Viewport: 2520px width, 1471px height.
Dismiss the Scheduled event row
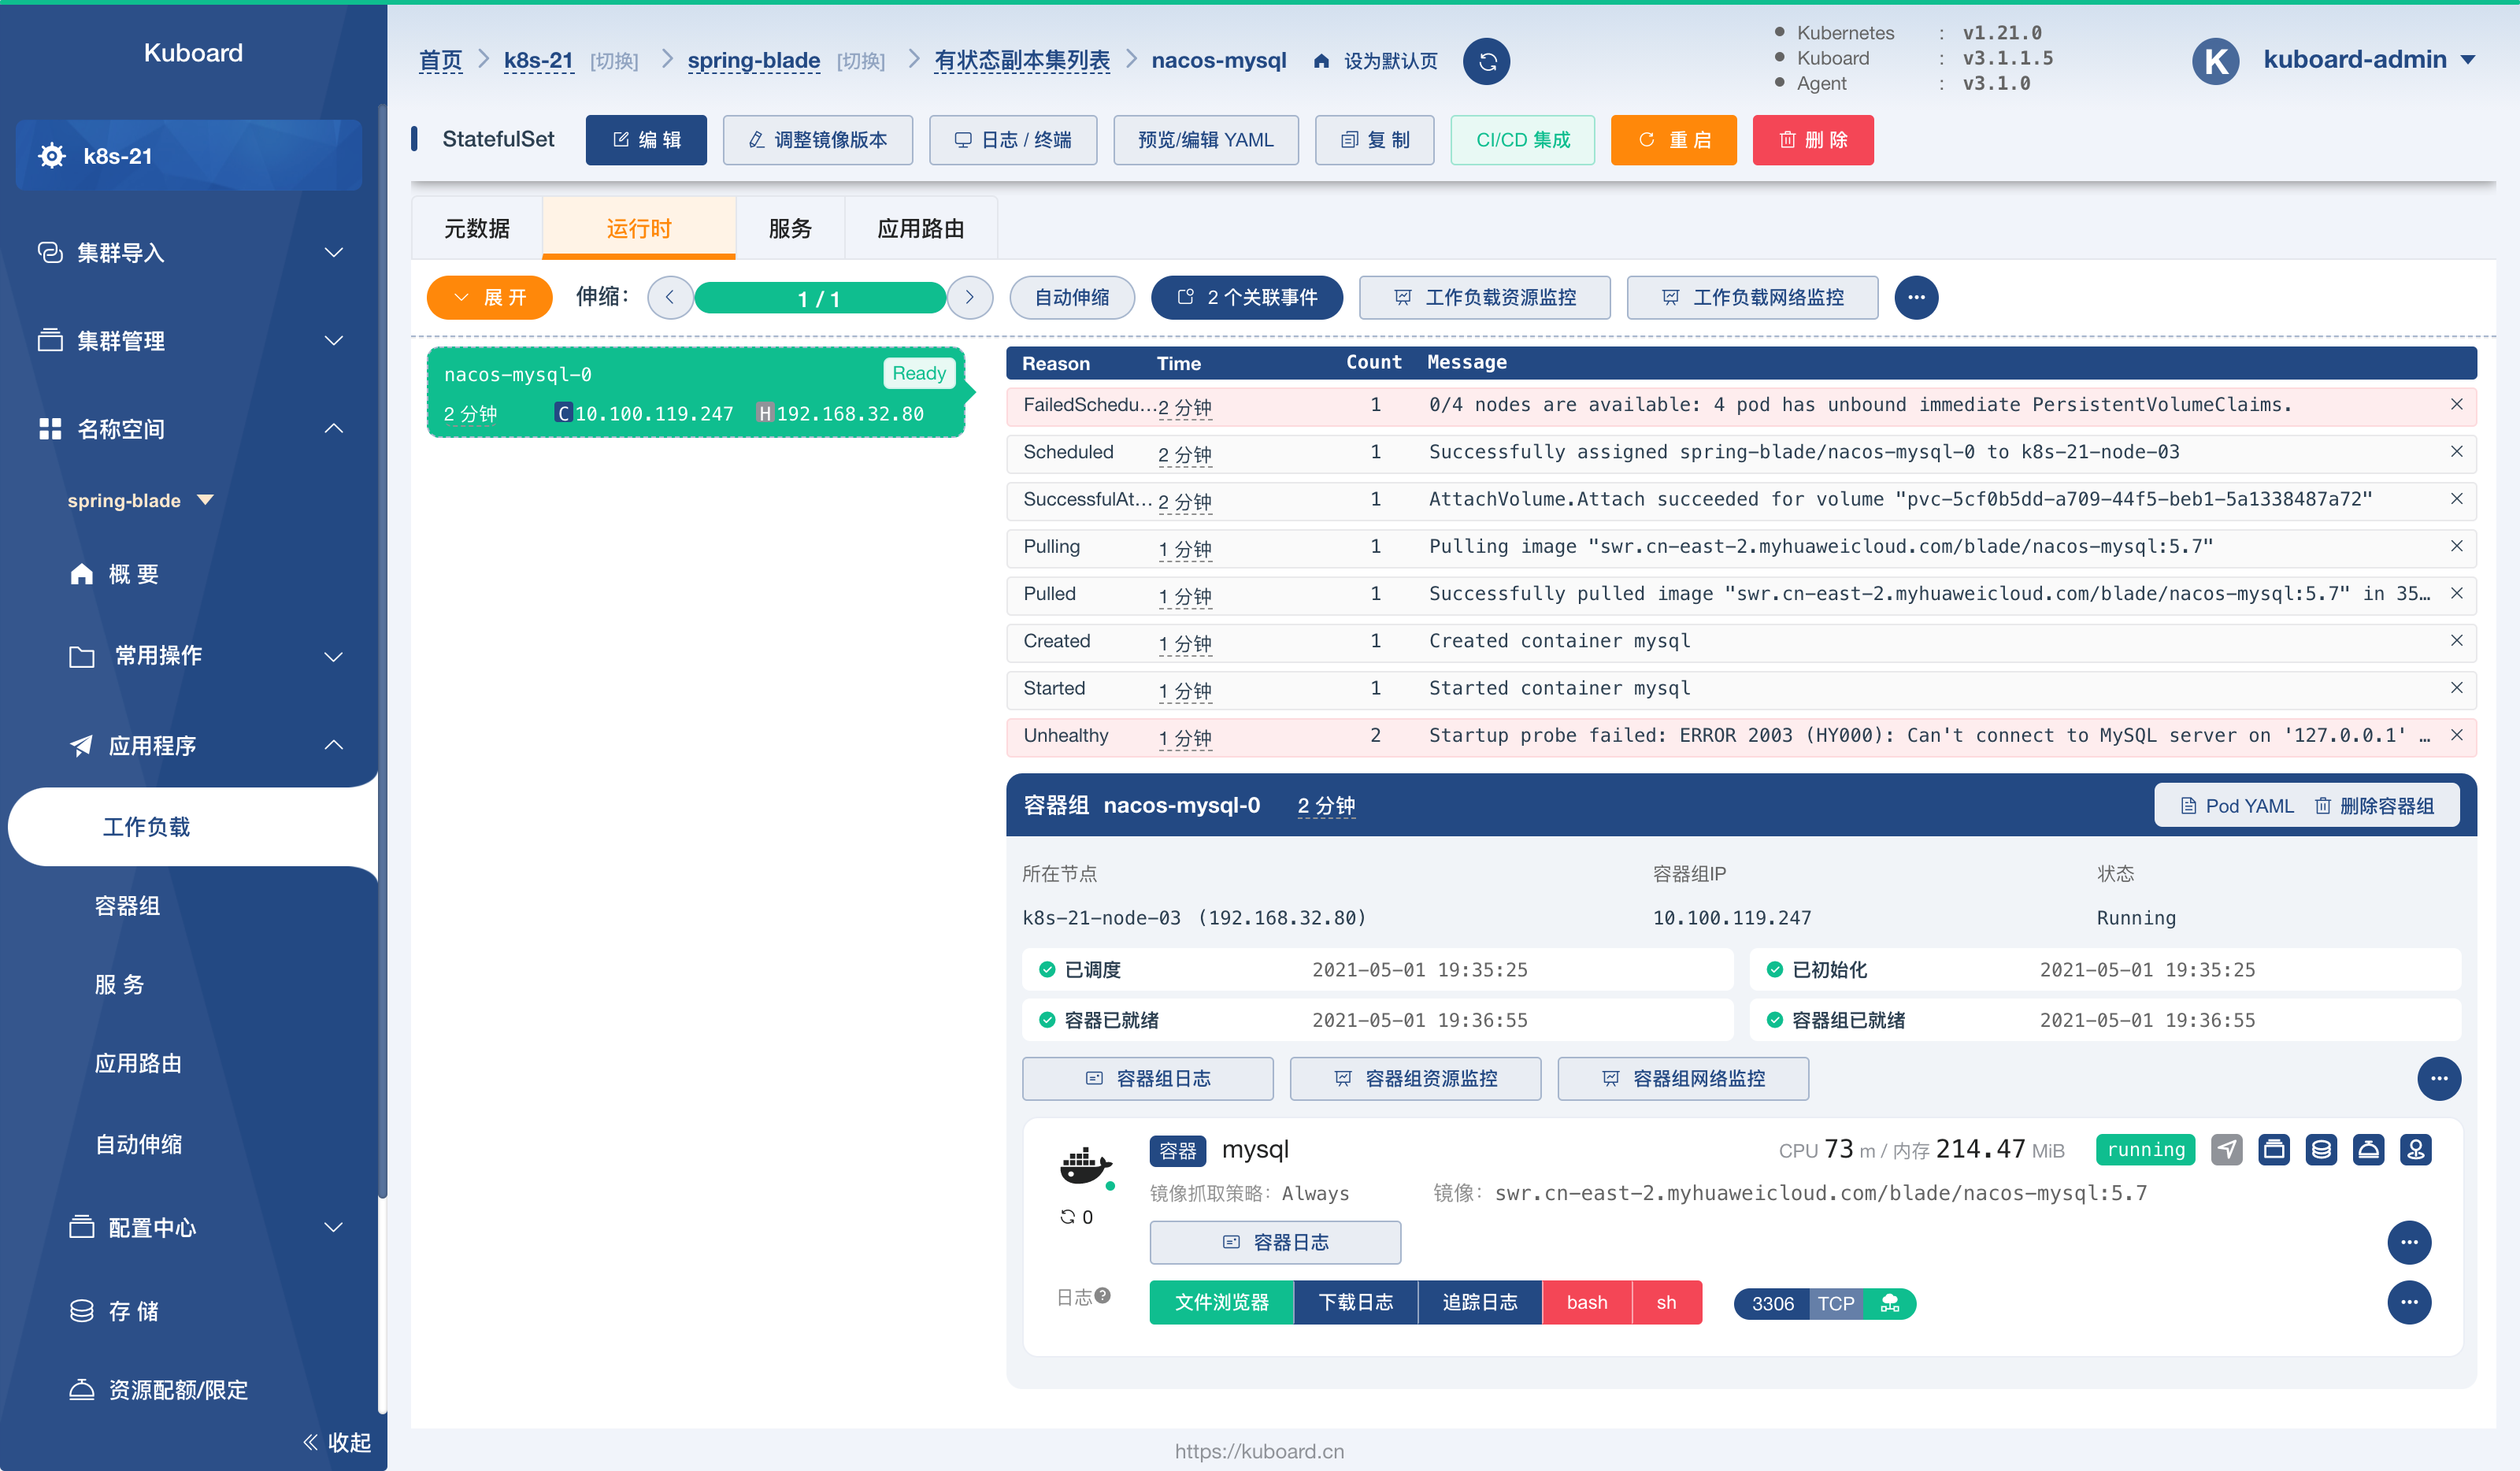pos(2456,452)
